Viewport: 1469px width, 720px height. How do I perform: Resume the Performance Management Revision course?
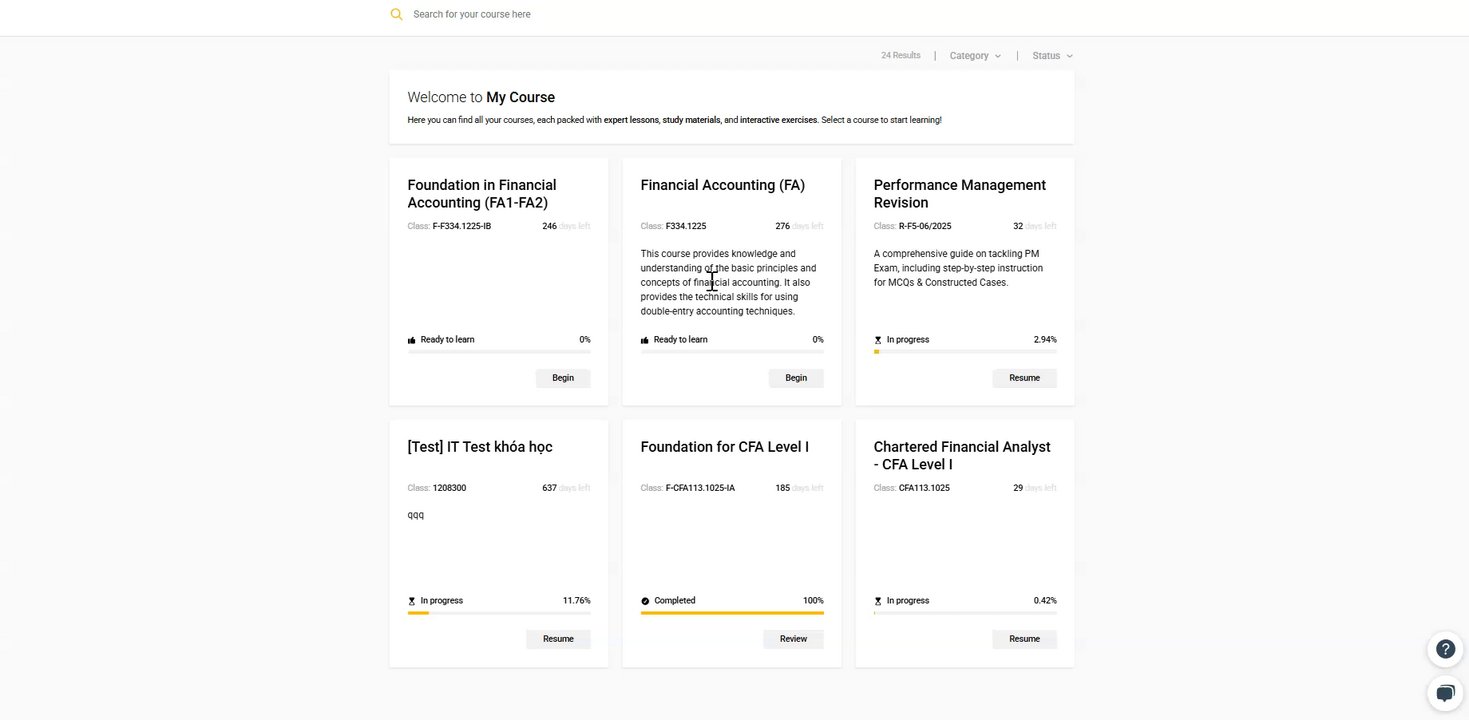coord(1024,378)
